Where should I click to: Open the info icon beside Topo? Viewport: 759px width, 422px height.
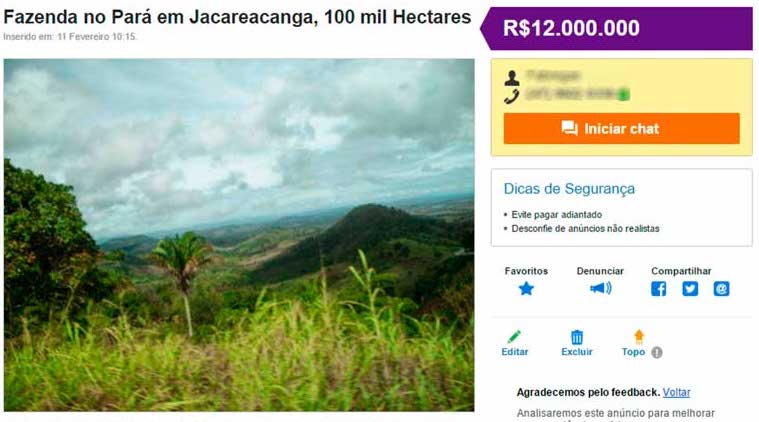pos(656,352)
